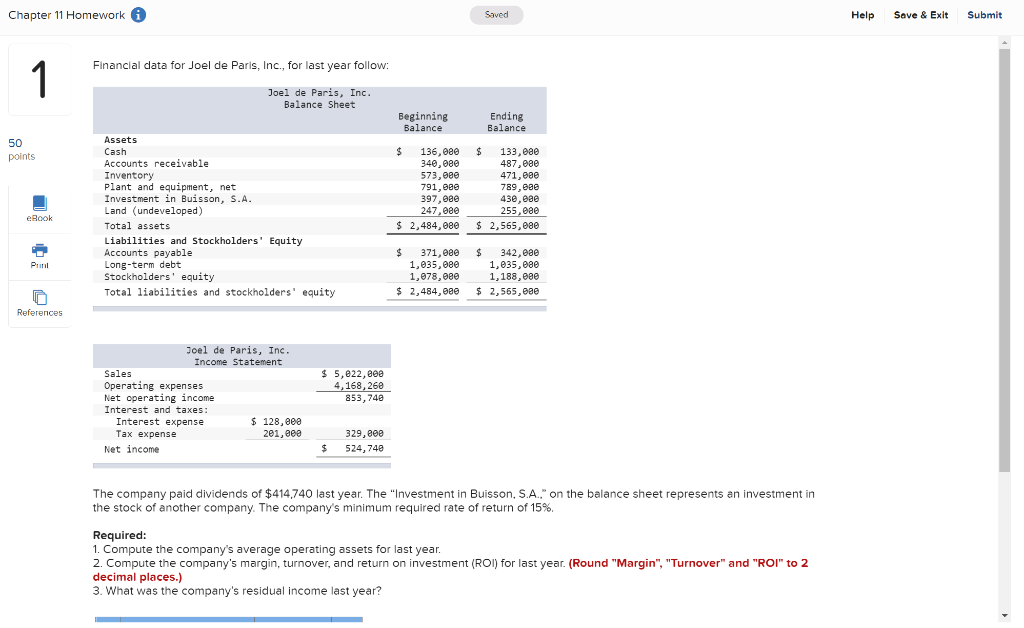This screenshot has height=628, width=1024.
Task: Open the References panel
Action: [x=38, y=303]
